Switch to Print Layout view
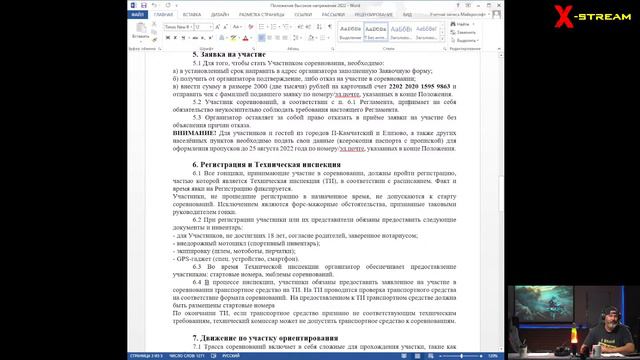Image resolution: width=640 pixels, height=360 pixels. 418,356
